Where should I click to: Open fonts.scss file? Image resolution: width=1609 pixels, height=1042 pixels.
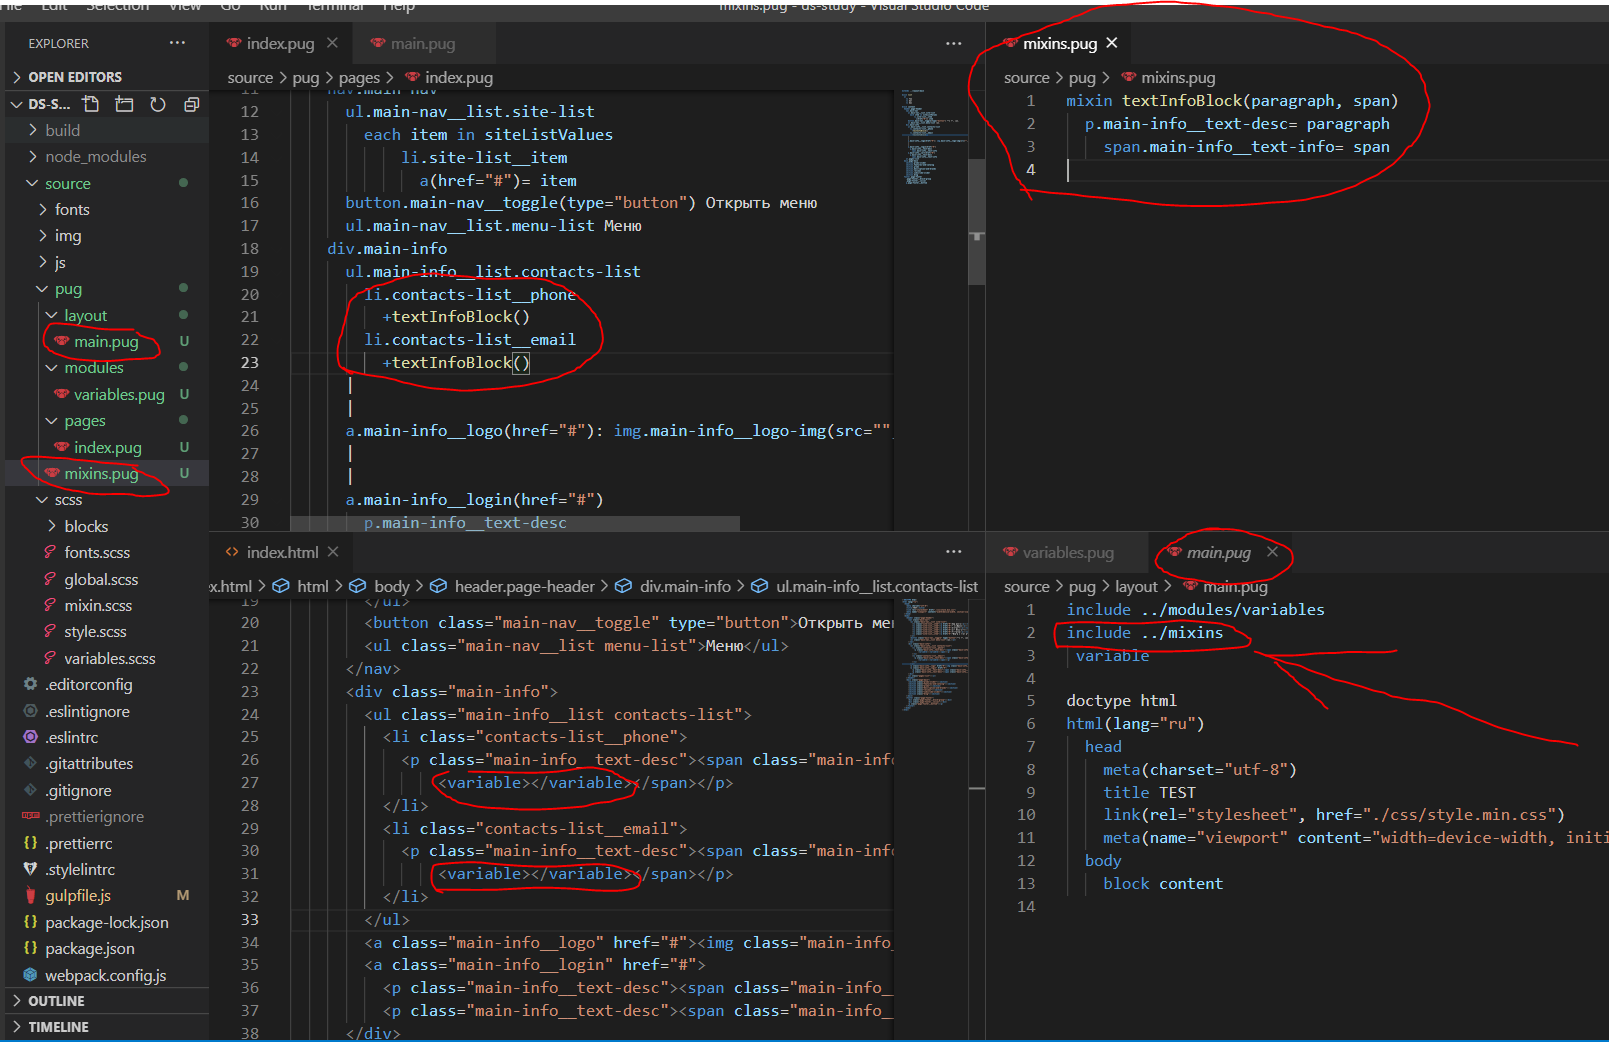click(97, 552)
